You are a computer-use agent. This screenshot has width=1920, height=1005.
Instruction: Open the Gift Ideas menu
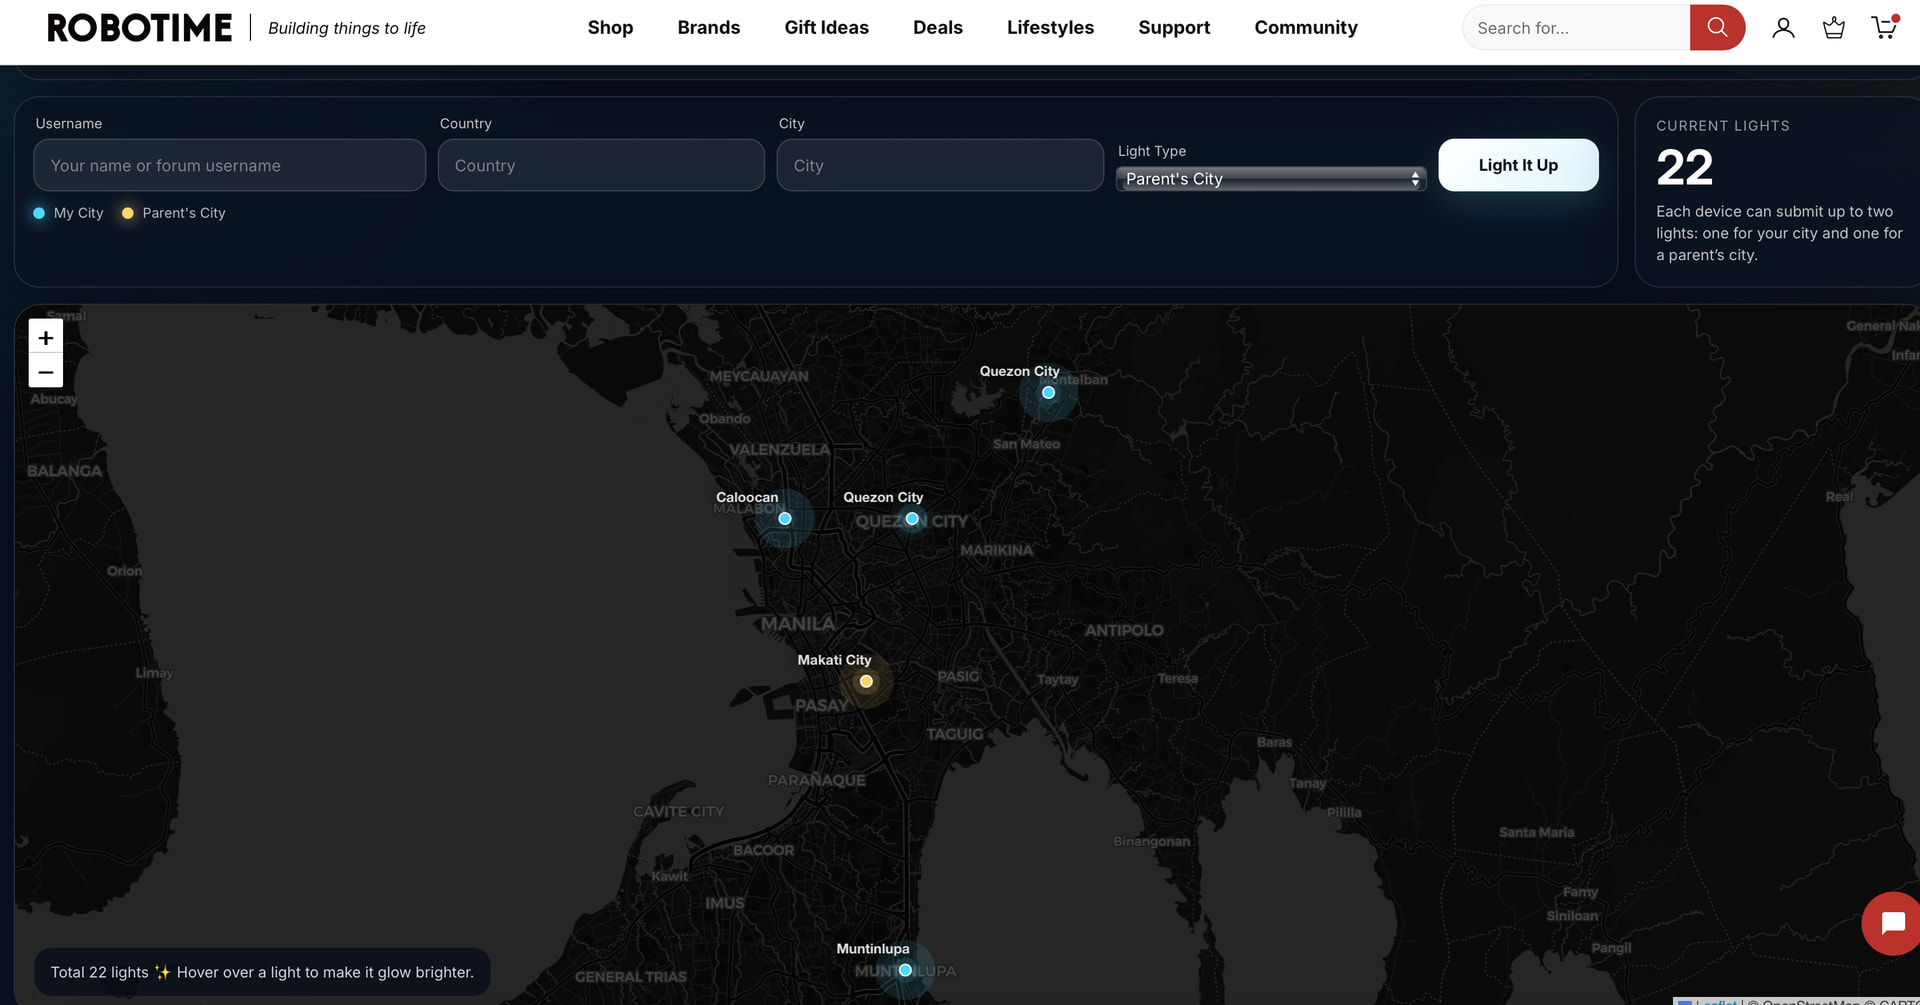pos(826,28)
